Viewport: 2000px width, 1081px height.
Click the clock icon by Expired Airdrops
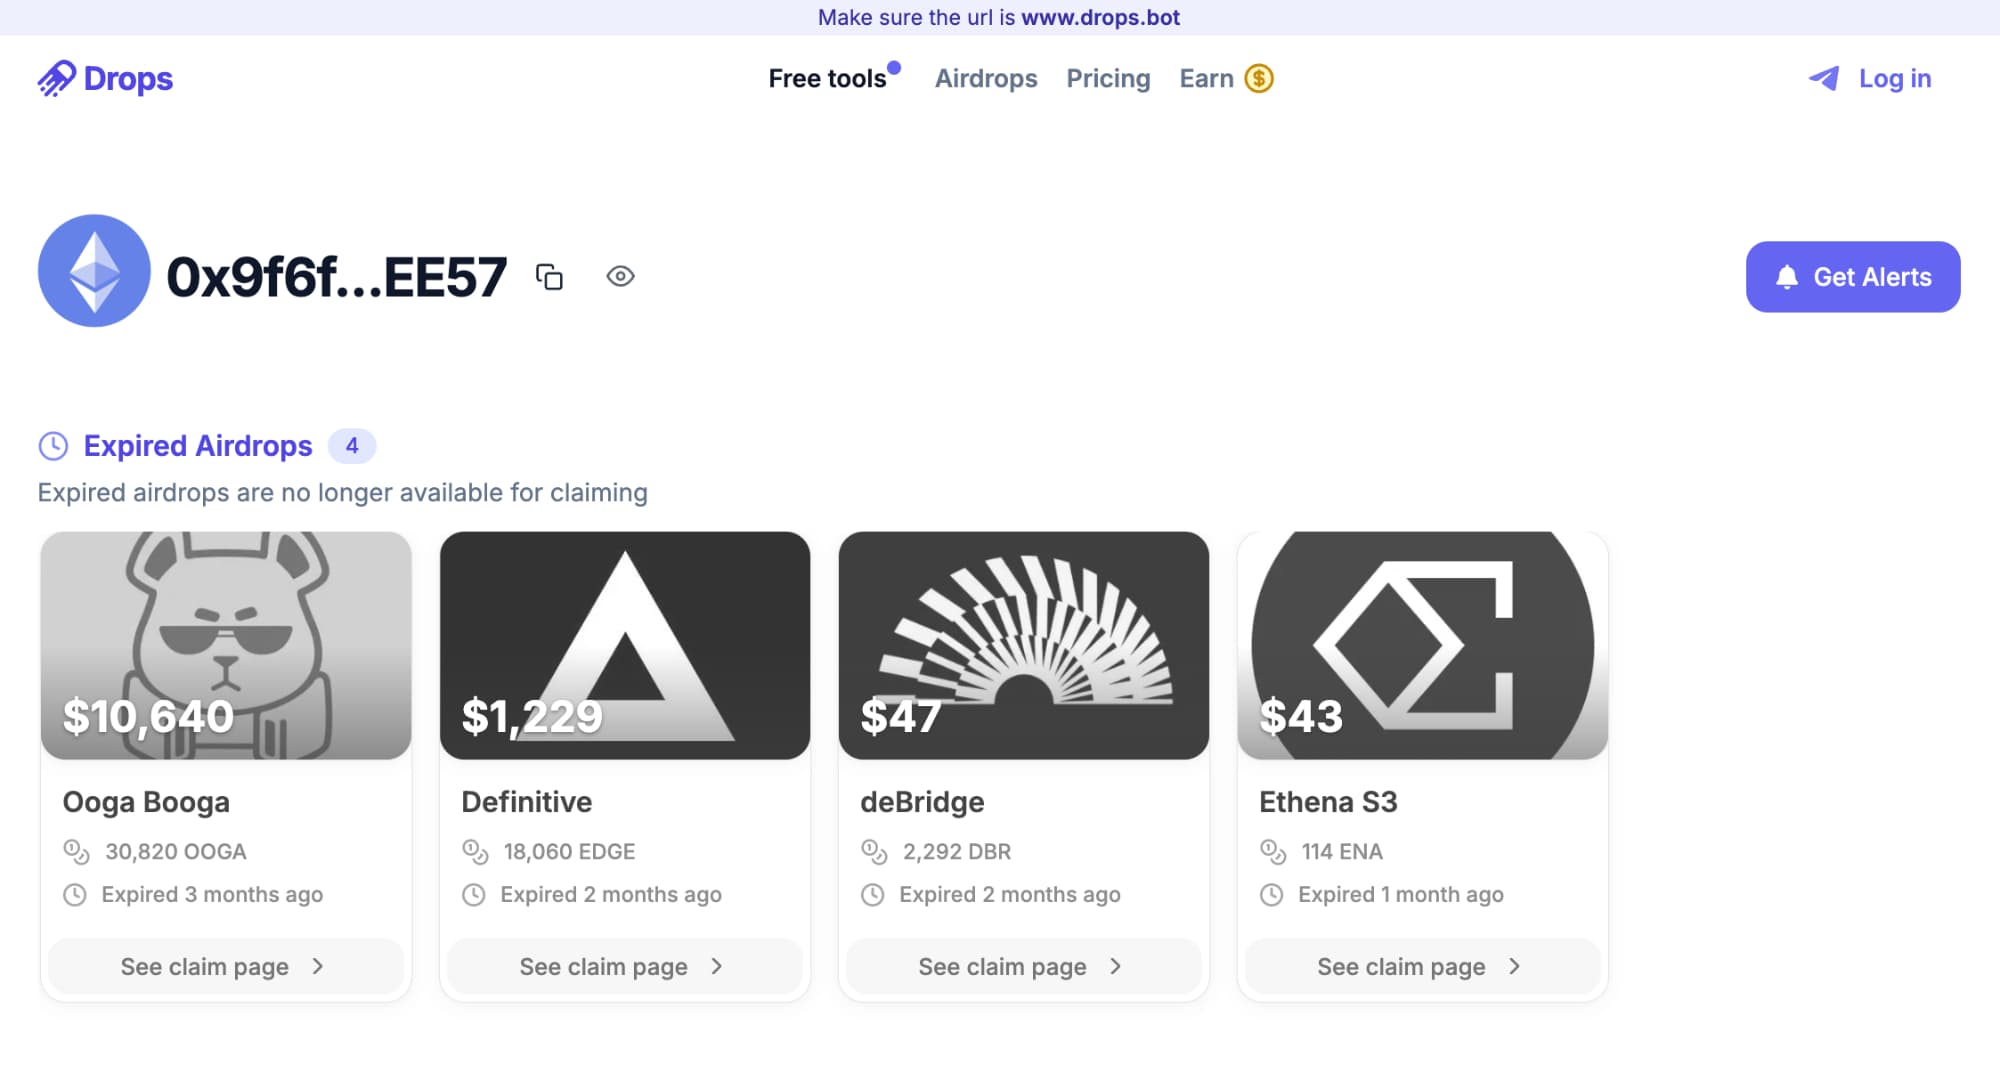53,446
